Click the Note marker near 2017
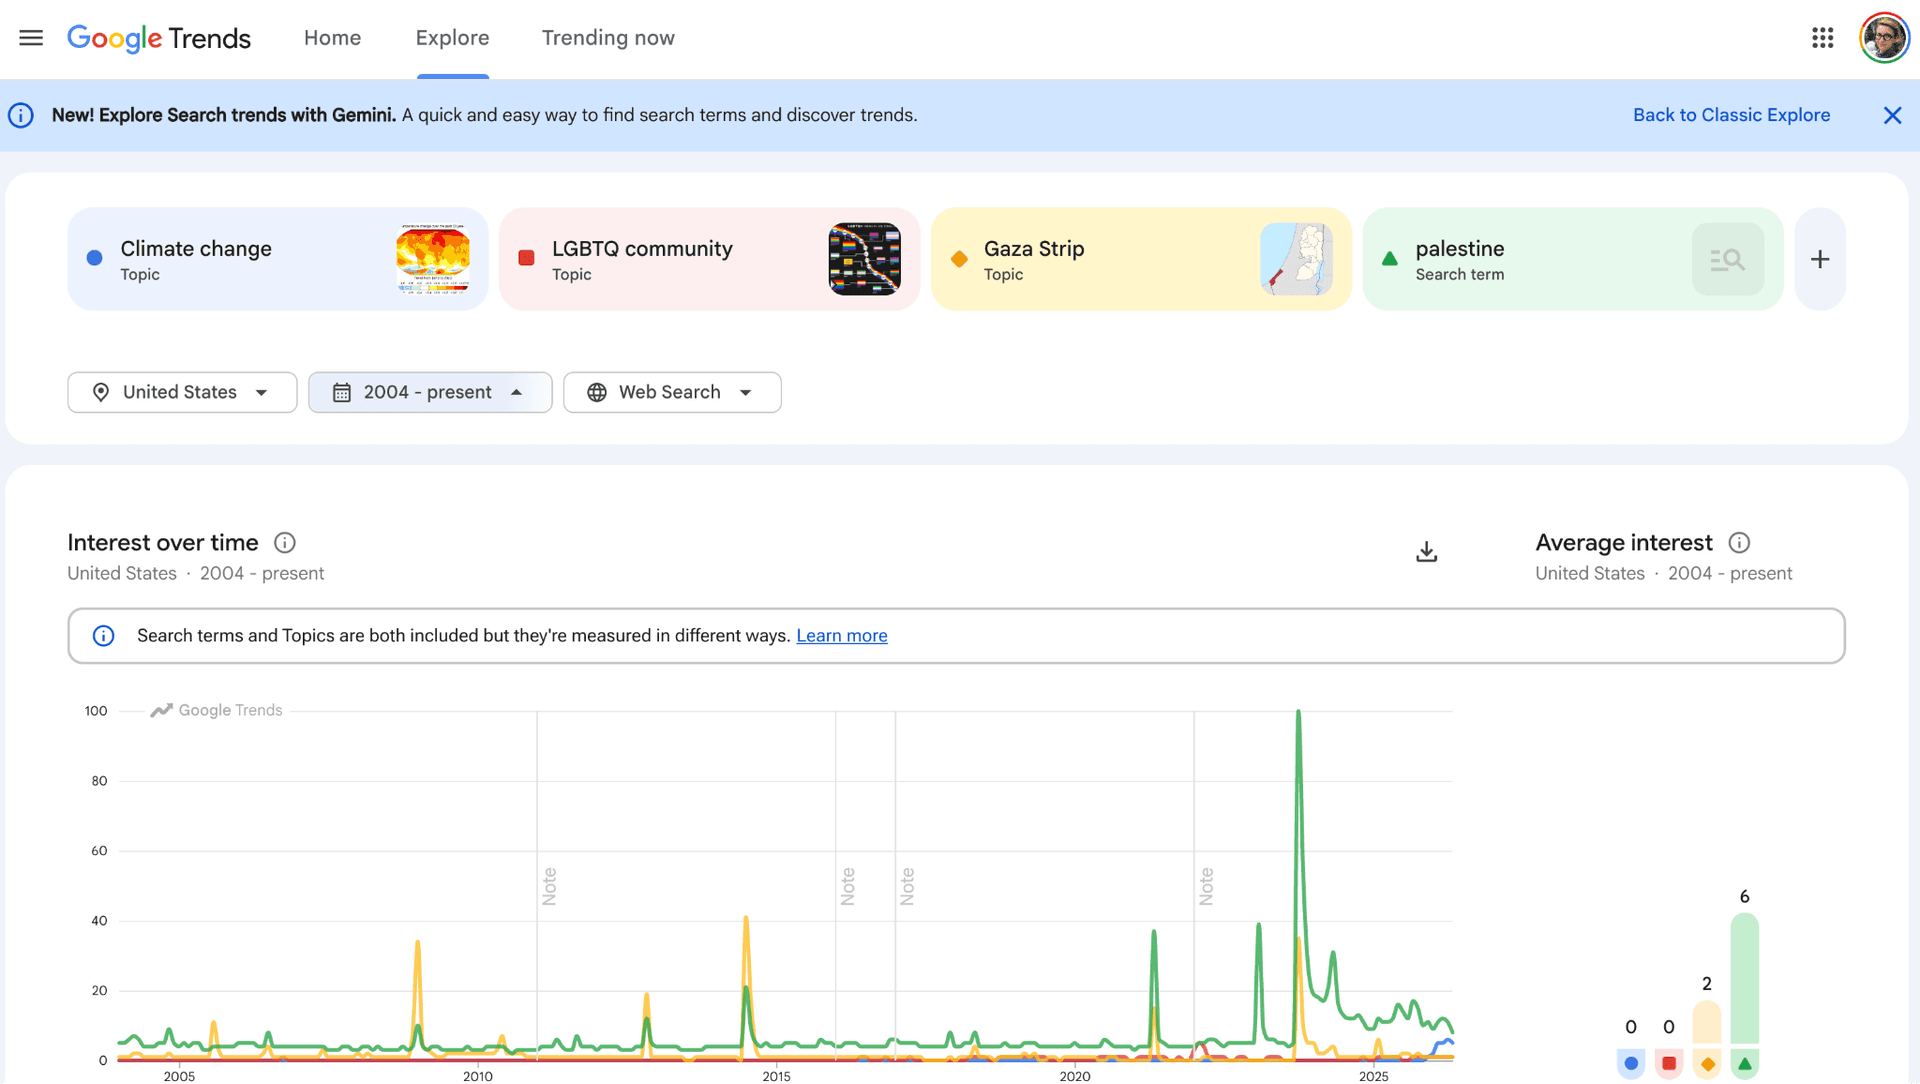1920x1084 pixels. (x=907, y=886)
